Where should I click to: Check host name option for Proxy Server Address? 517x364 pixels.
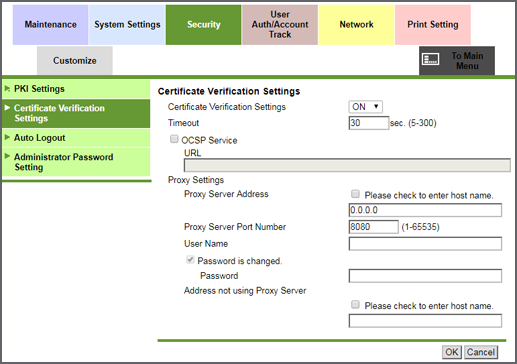355,194
